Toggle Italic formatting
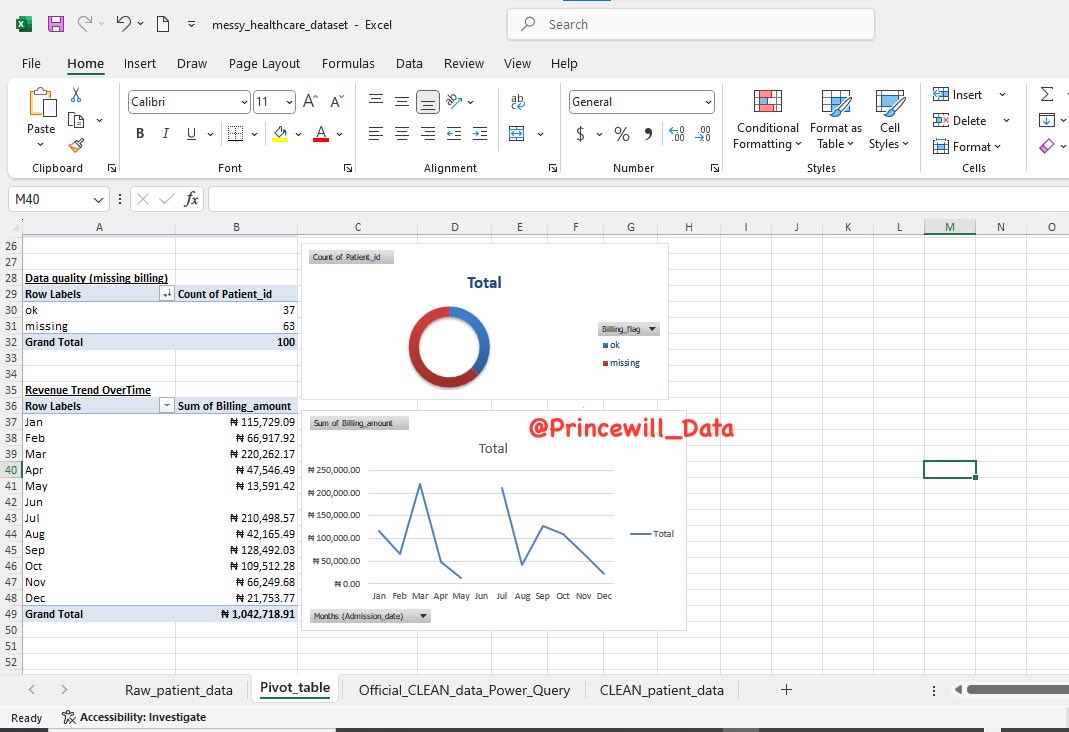The image size is (1069, 732). pyautogui.click(x=166, y=134)
